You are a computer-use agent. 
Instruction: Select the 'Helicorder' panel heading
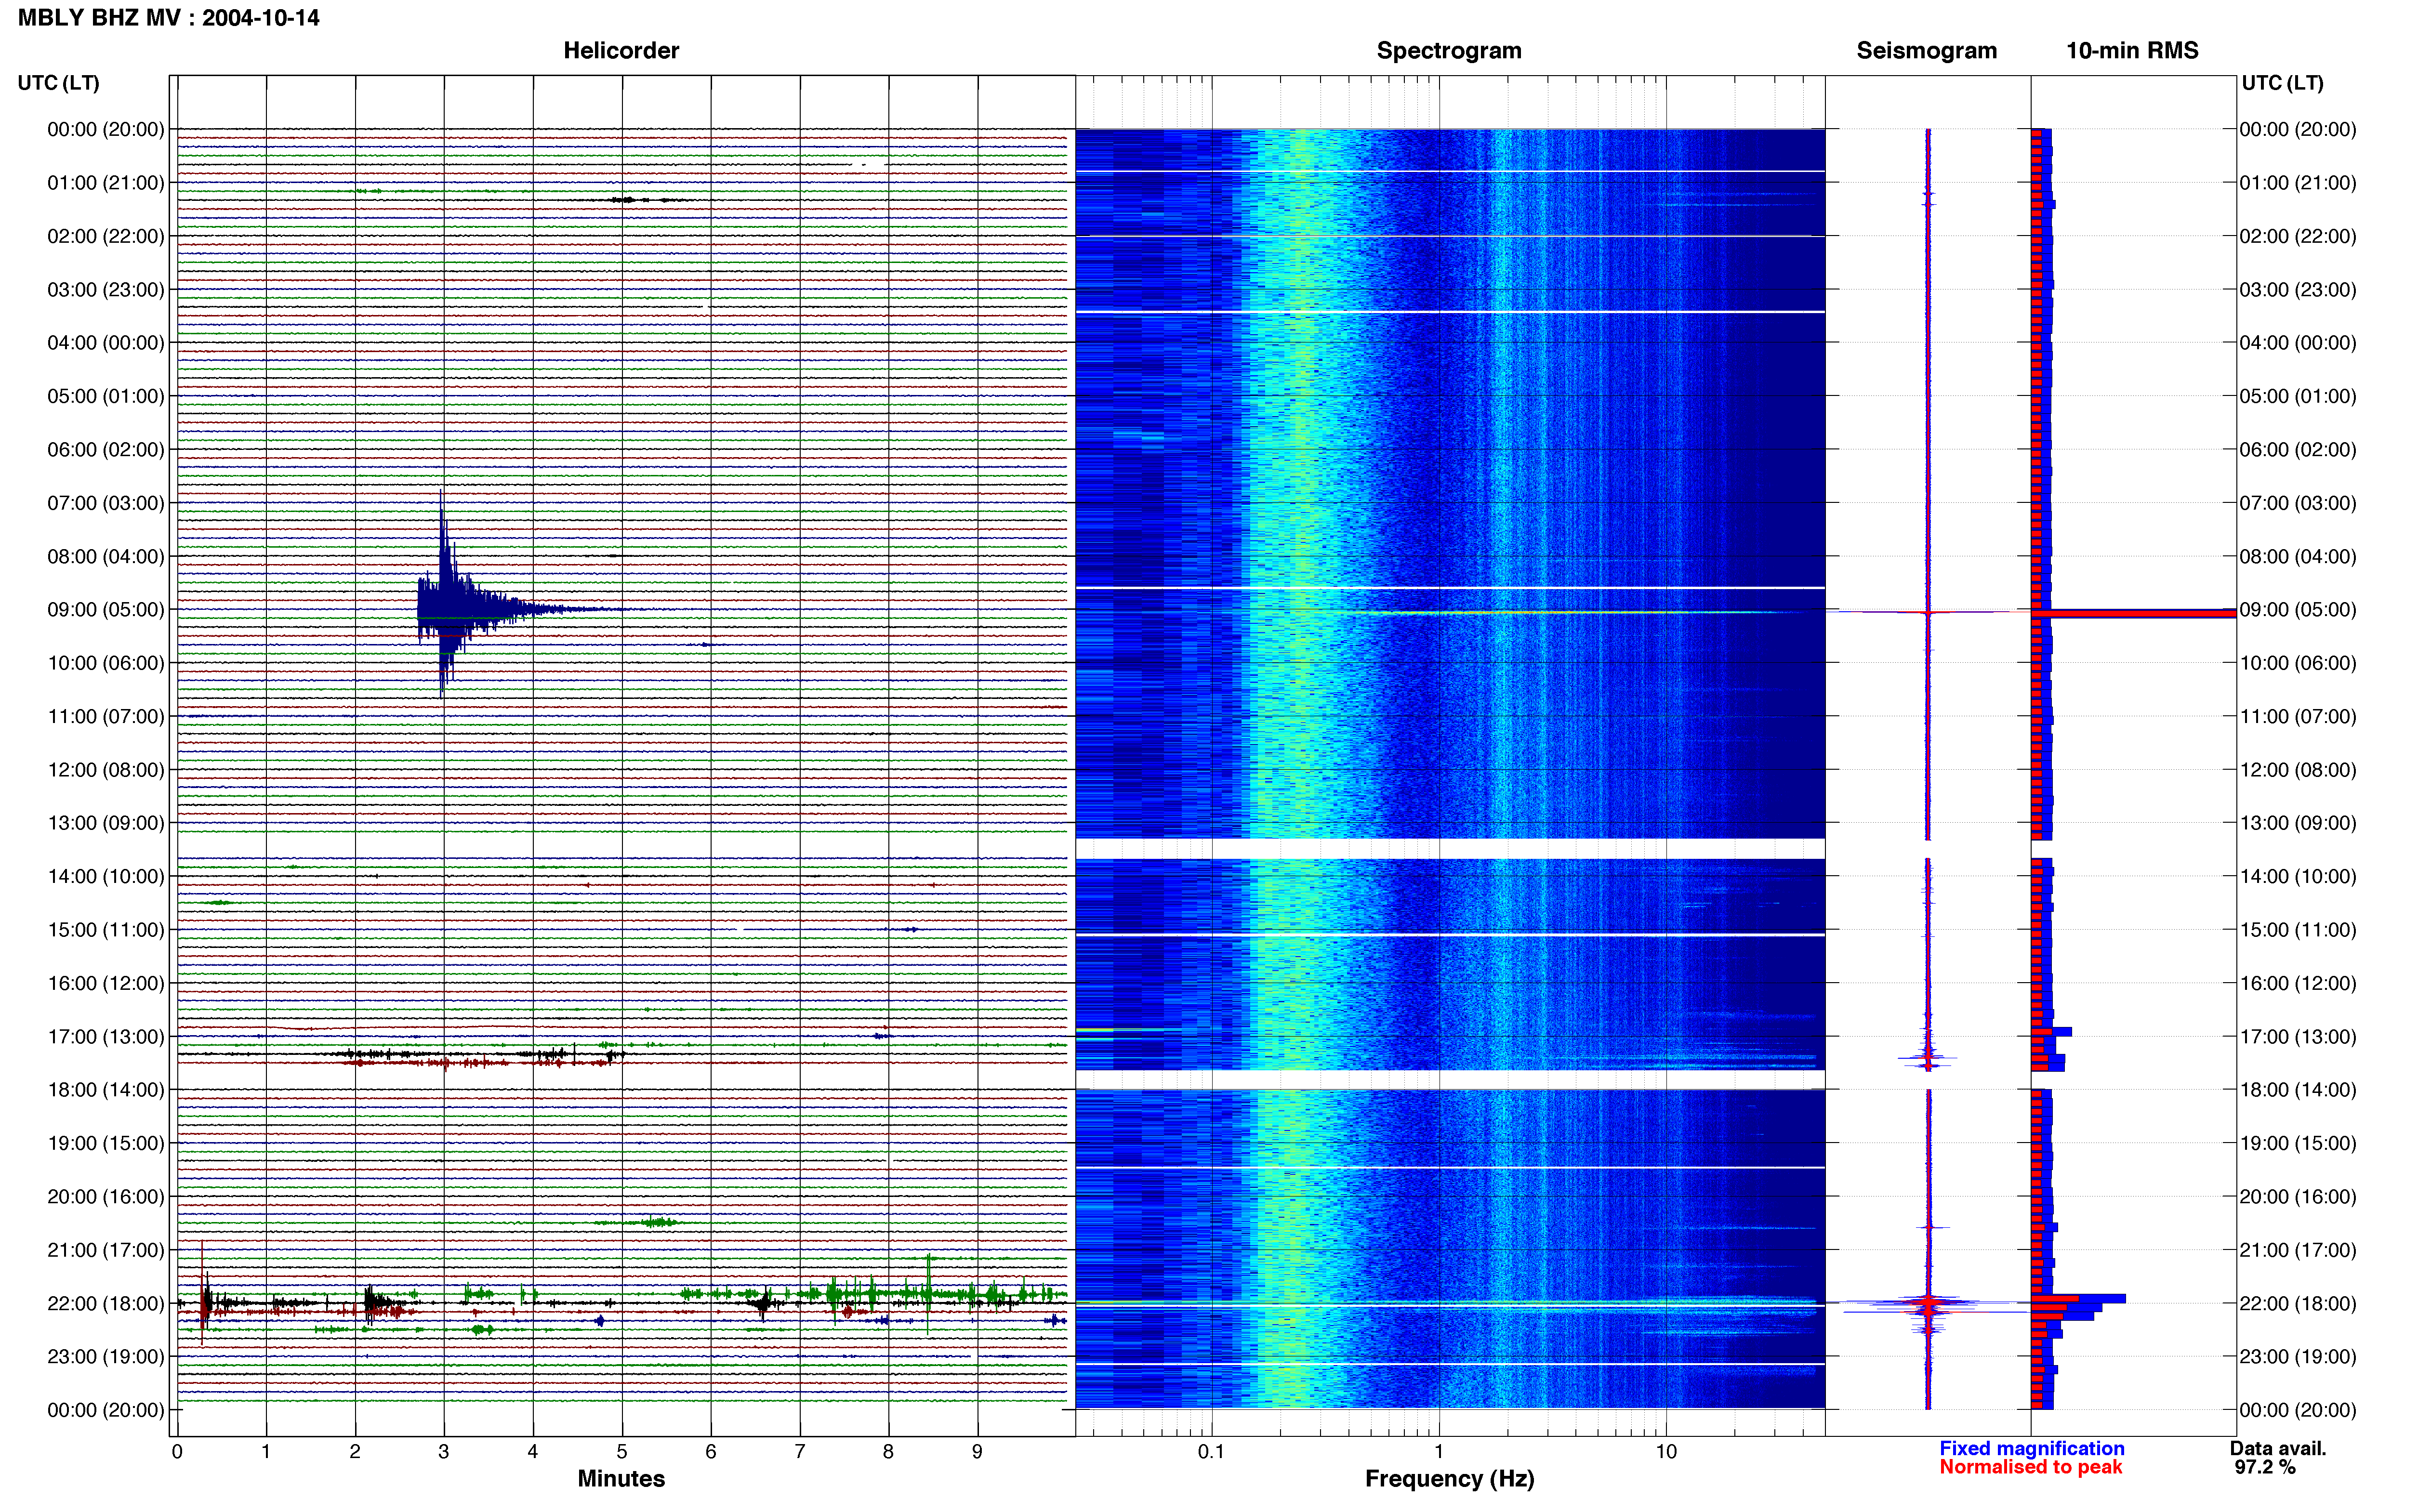[621, 51]
